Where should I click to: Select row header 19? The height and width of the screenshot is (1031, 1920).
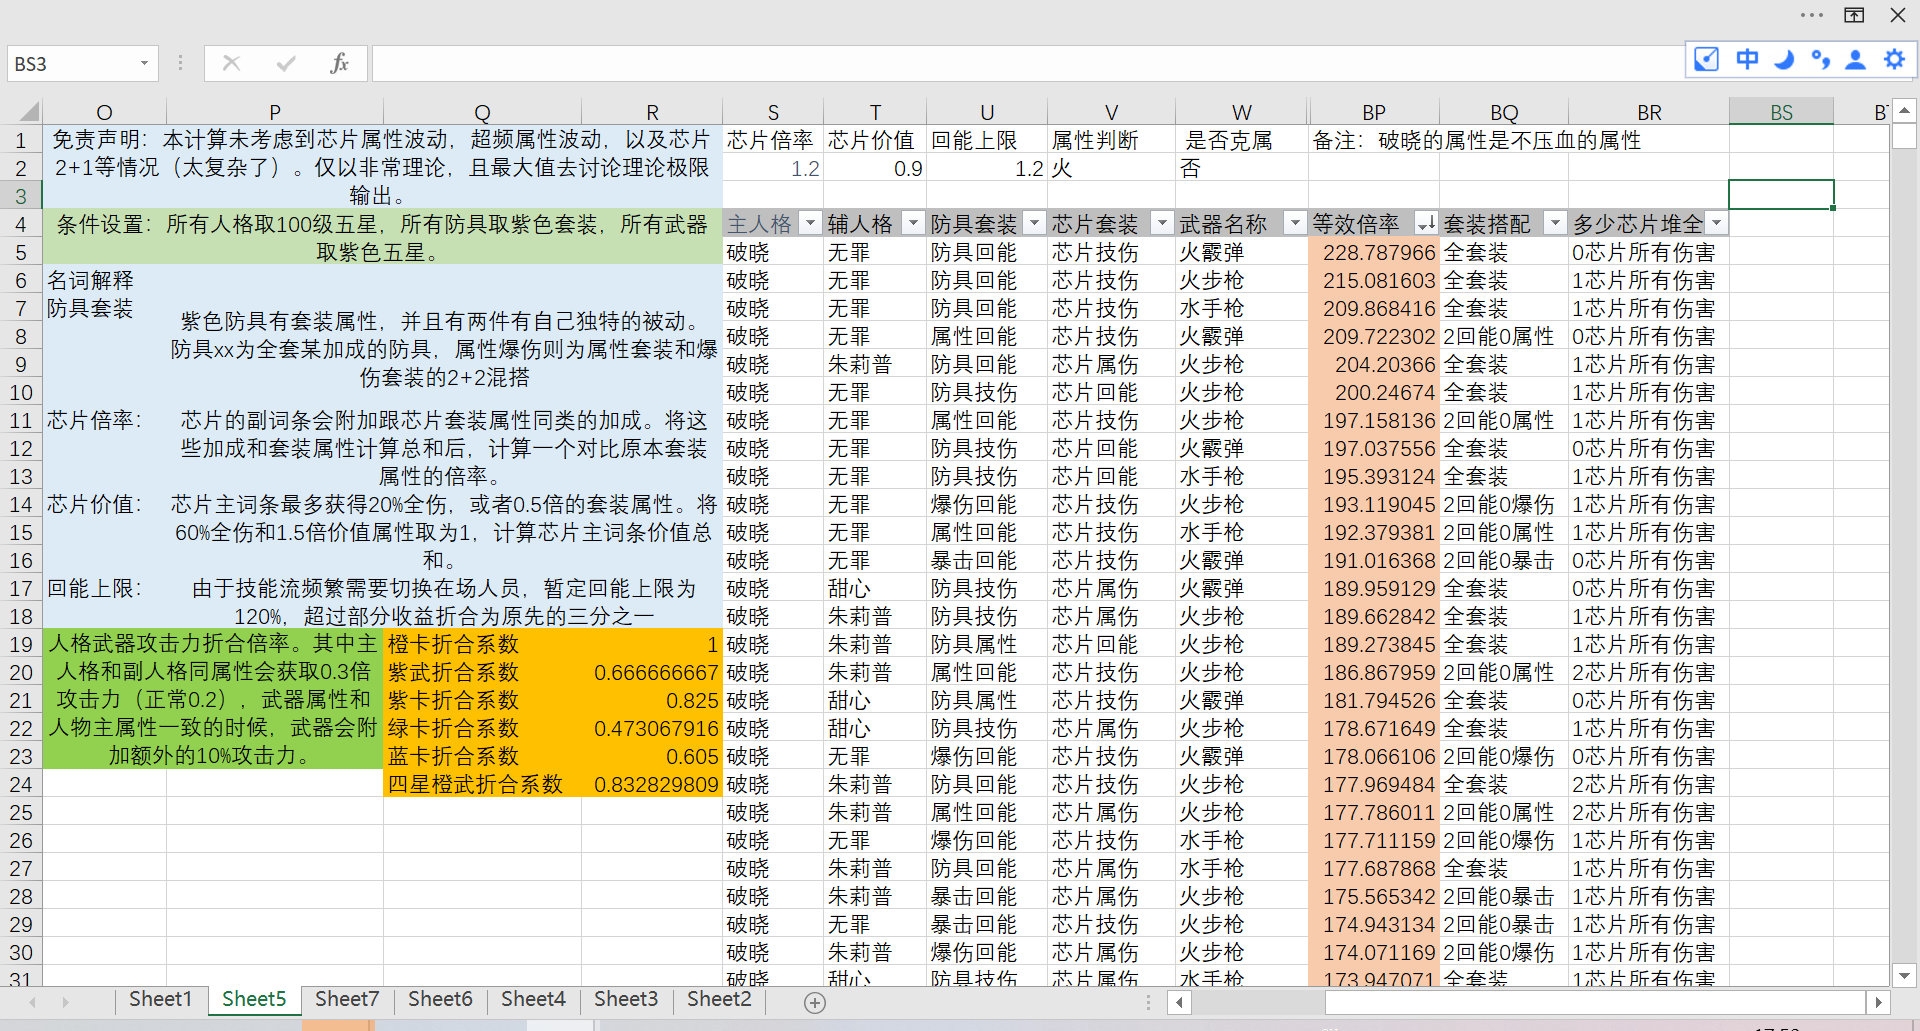pyautogui.click(x=21, y=644)
